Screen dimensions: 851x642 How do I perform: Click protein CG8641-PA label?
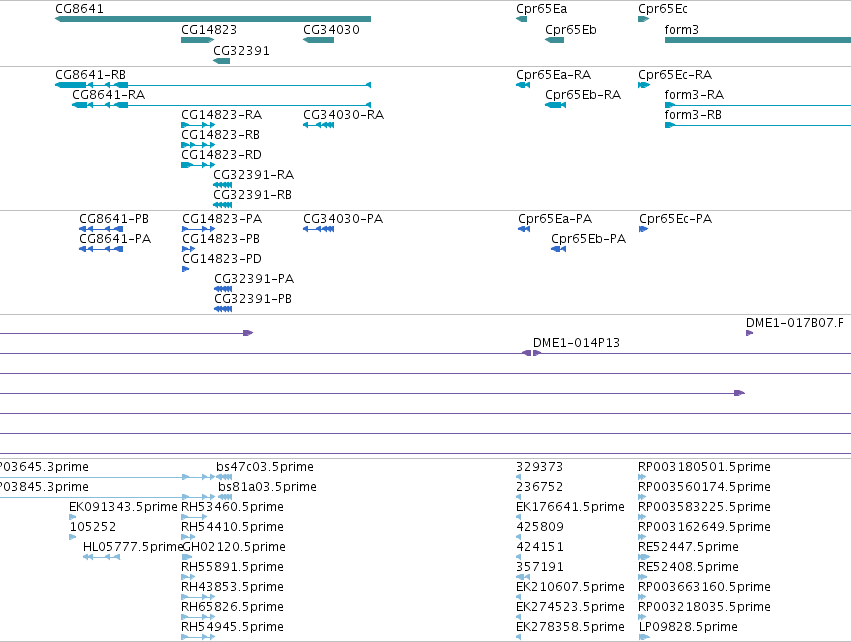(x=115, y=239)
